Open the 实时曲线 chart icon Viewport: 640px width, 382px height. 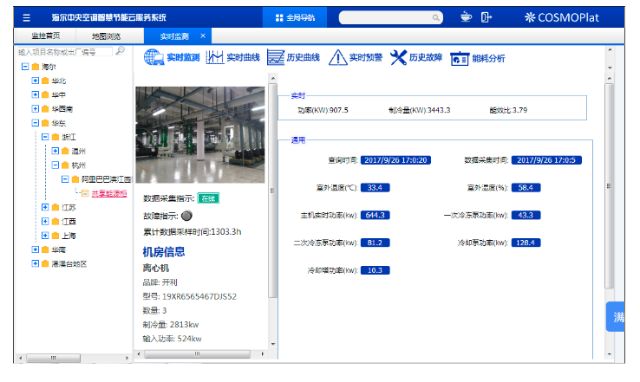click(214, 57)
